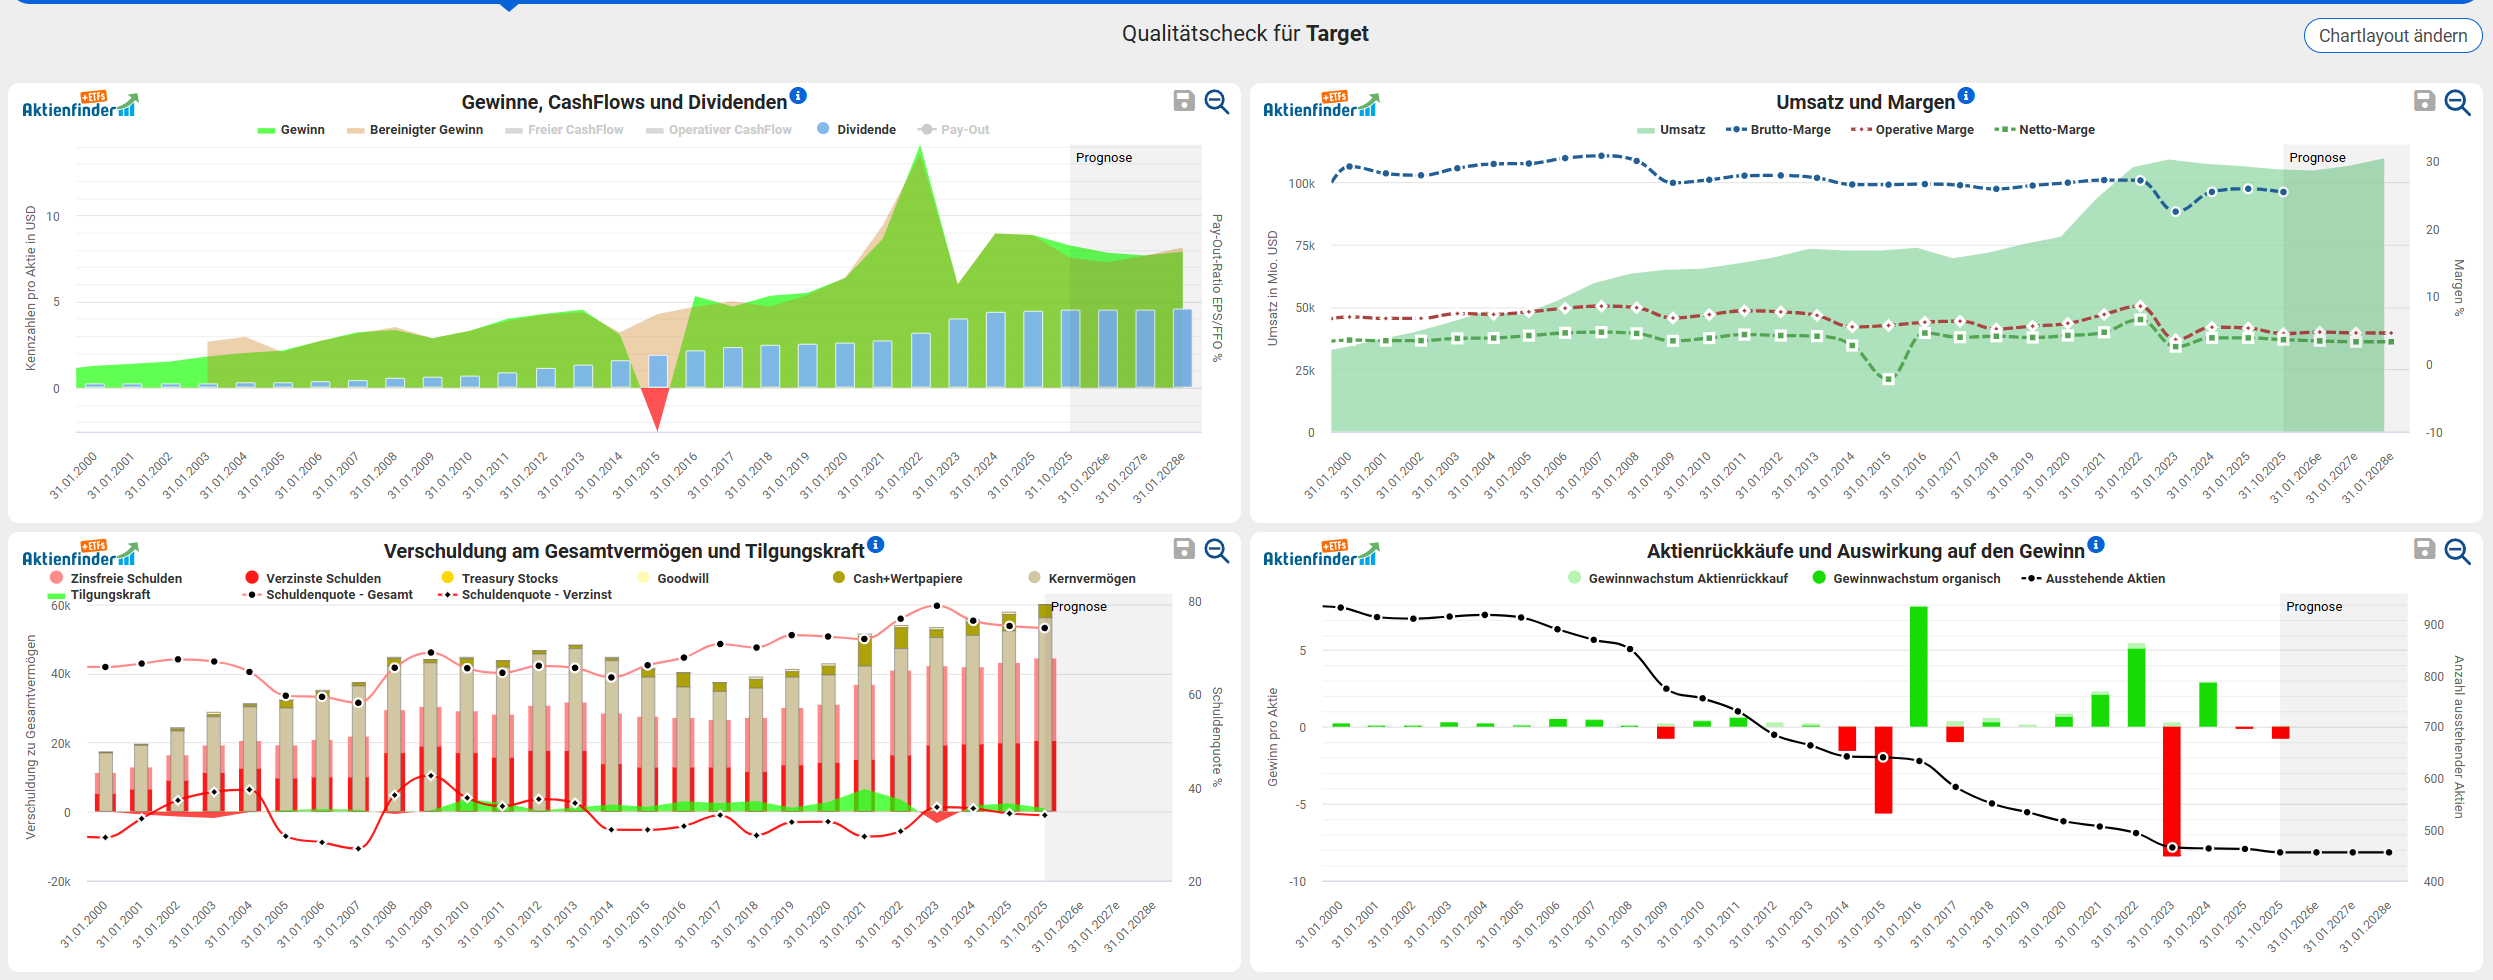Collapse panel using blue arrow at top
Image resolution: width=2493 pixels, height=980 pixels.
pyautogui.click(x=509, y=6)
